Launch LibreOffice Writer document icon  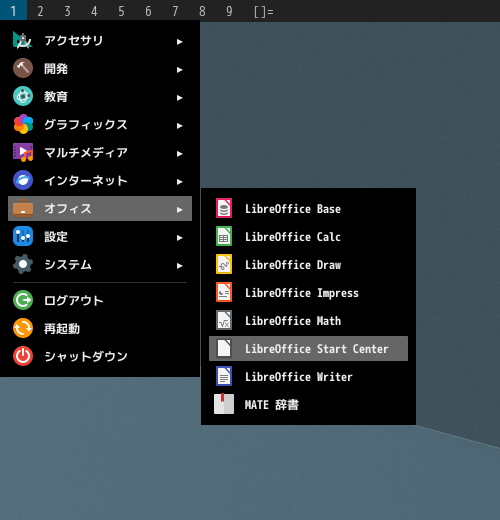tap(224, 376)
